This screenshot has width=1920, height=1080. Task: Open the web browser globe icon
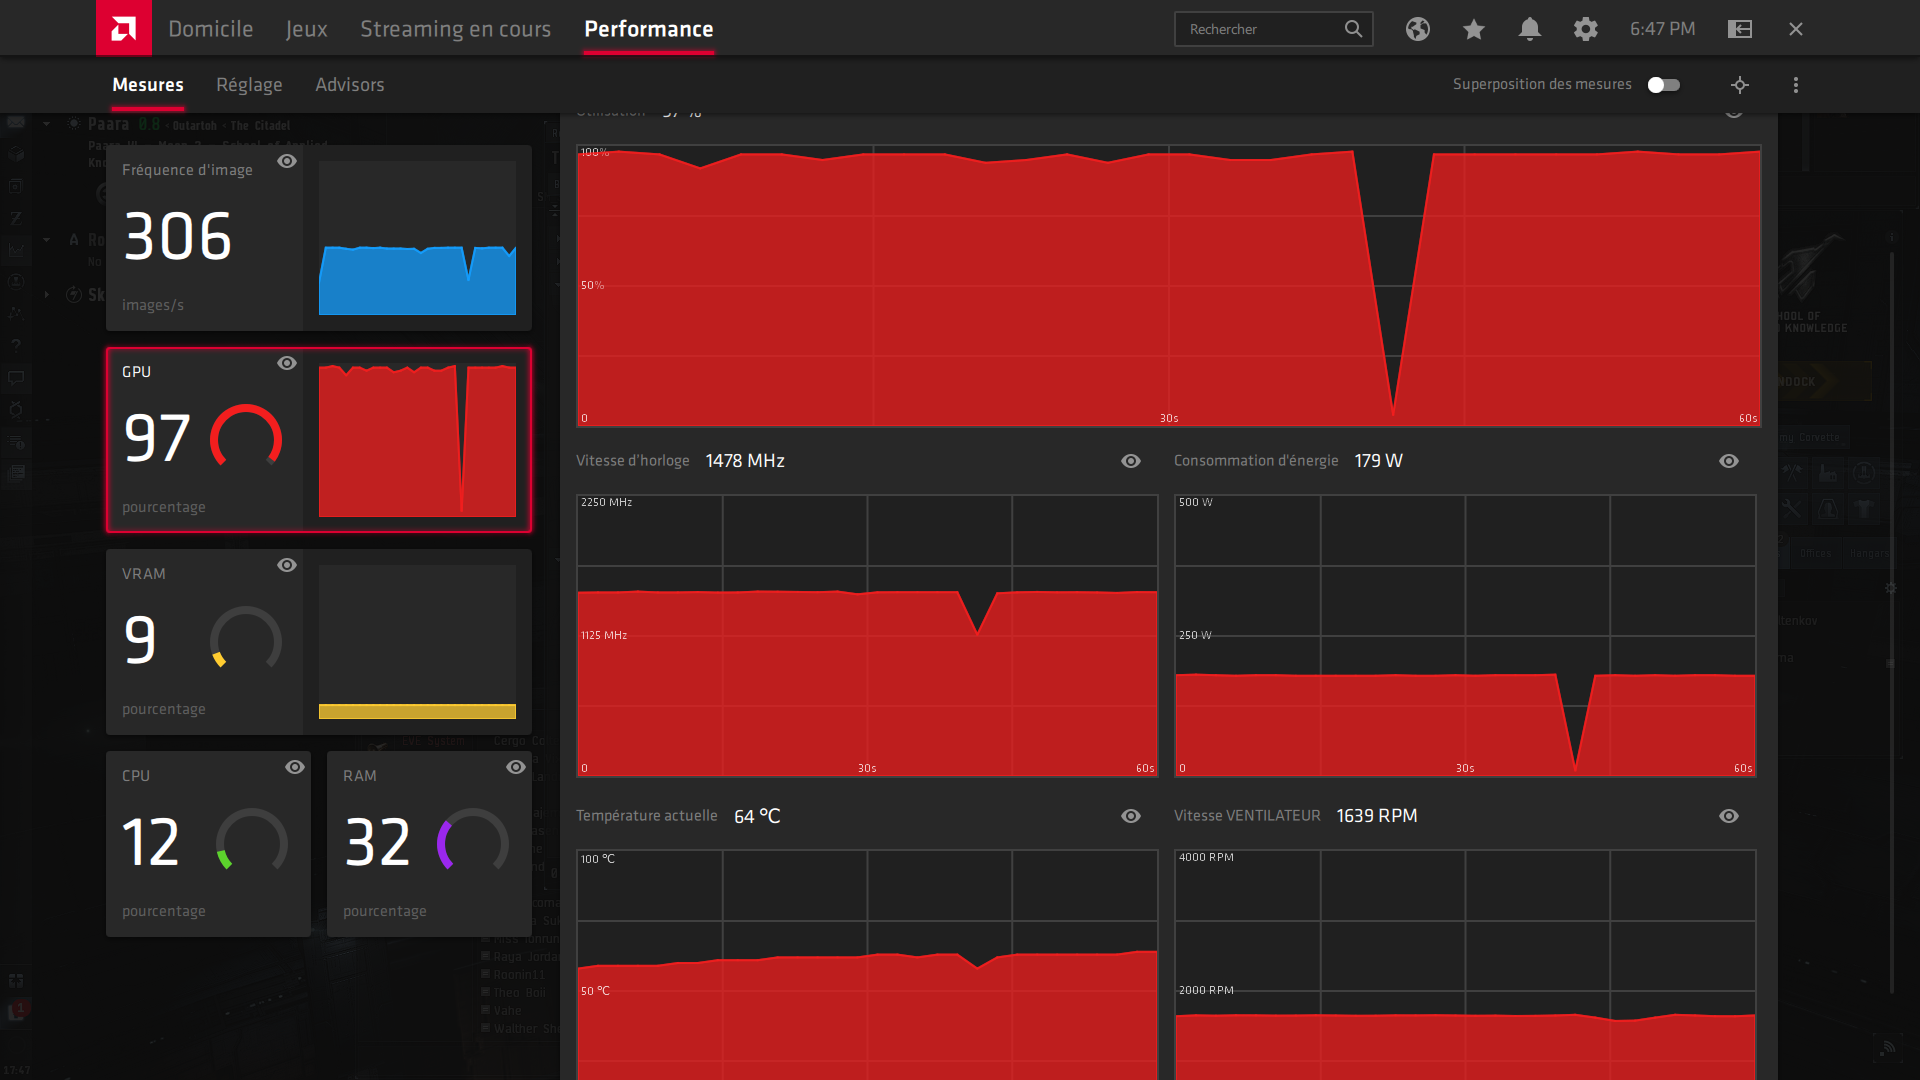1417,29
